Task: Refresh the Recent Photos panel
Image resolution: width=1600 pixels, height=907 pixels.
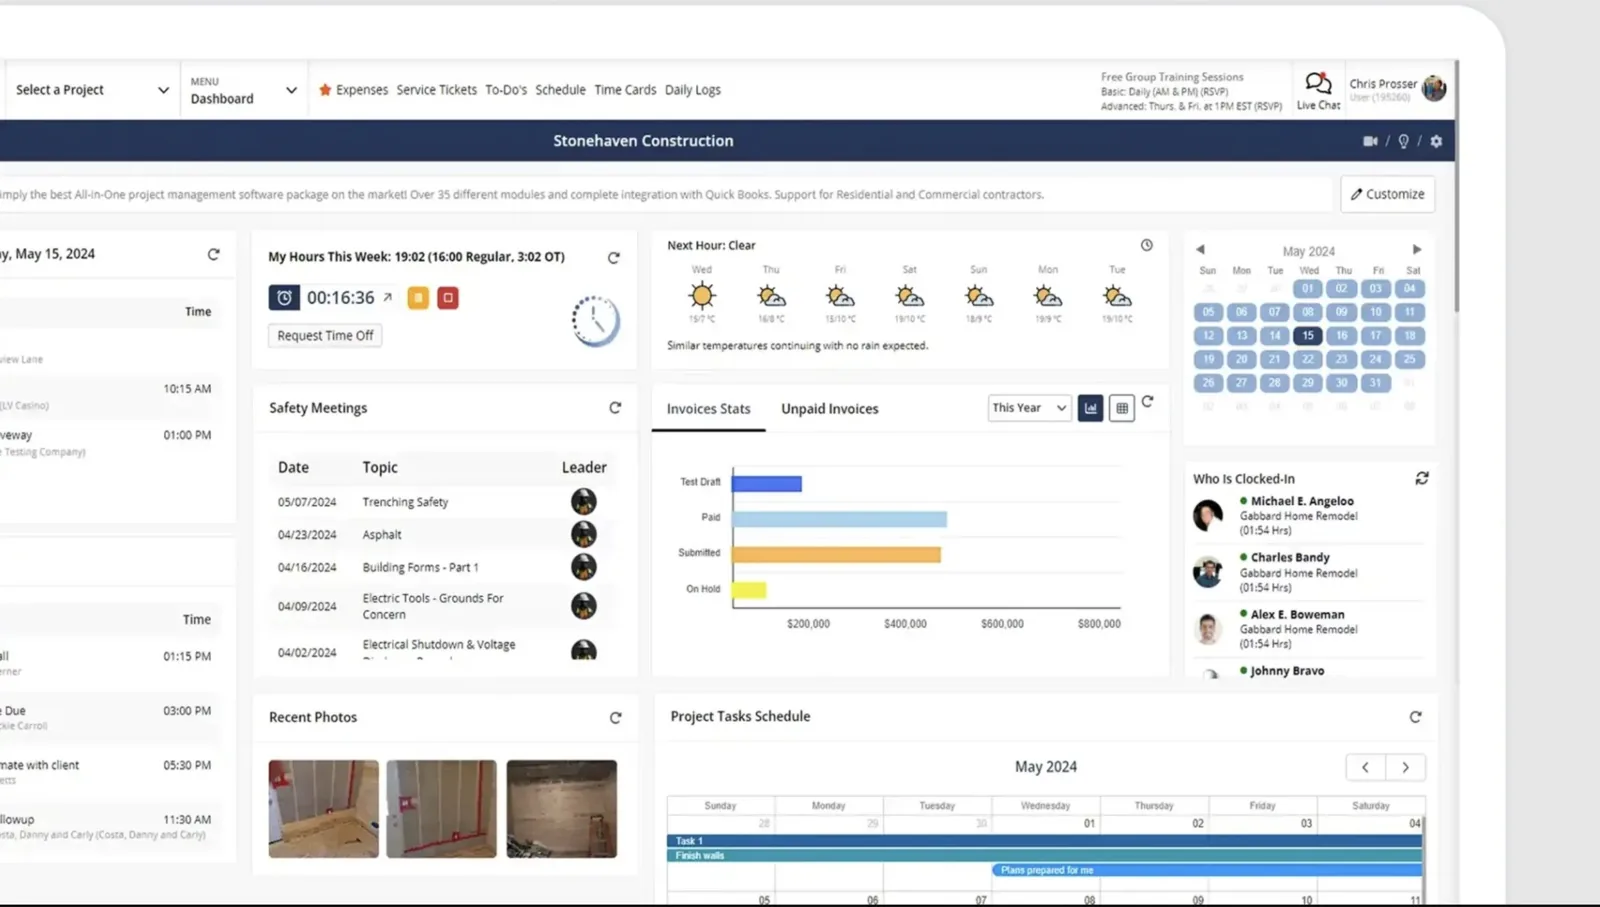Action: click(615, 718)
